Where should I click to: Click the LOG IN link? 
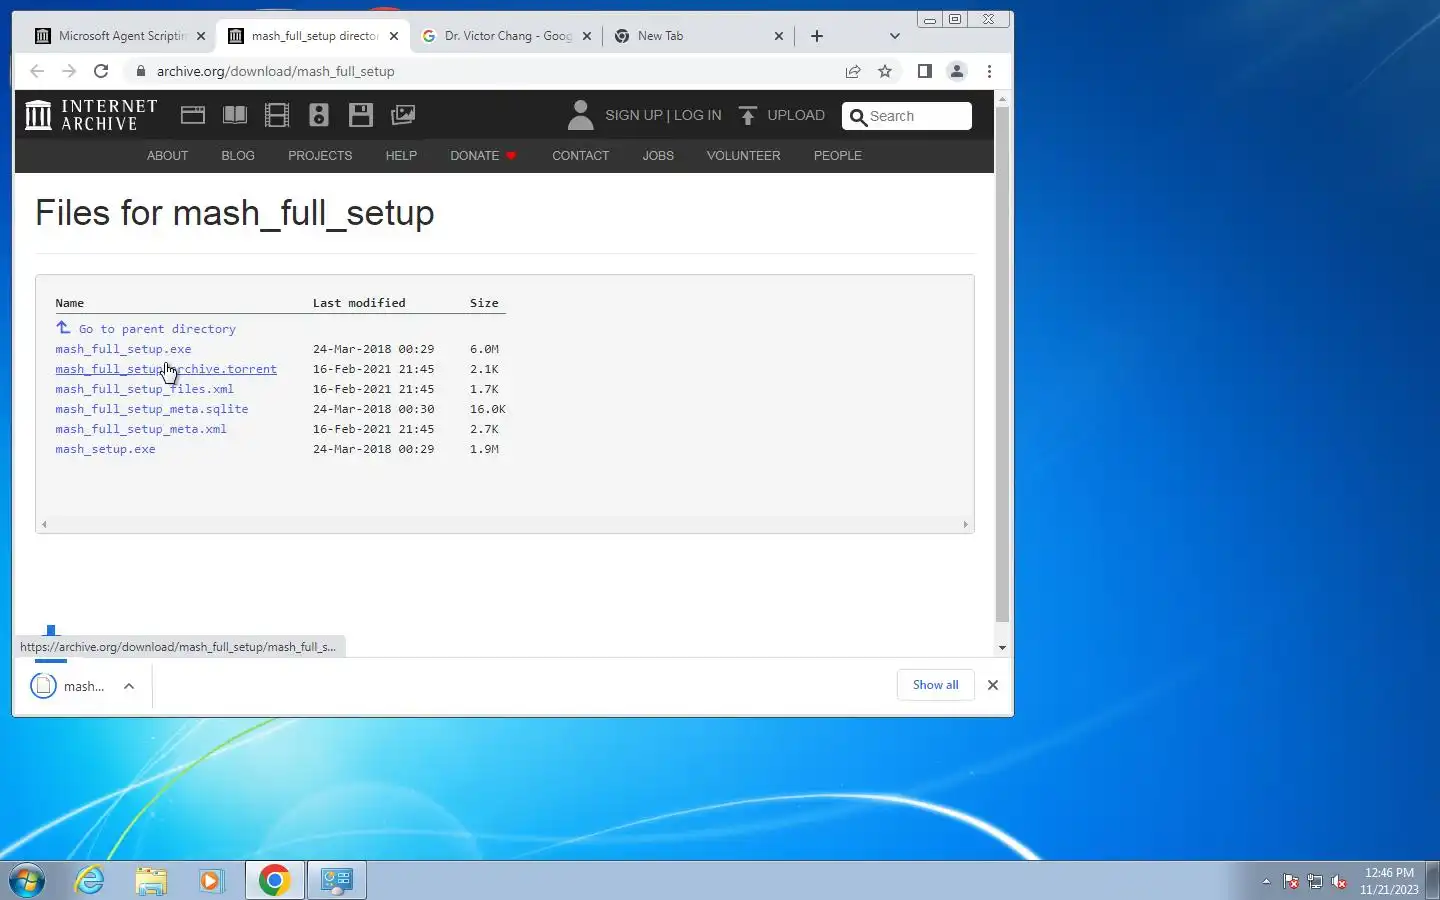pyautogui.click(x=698, y=115)
